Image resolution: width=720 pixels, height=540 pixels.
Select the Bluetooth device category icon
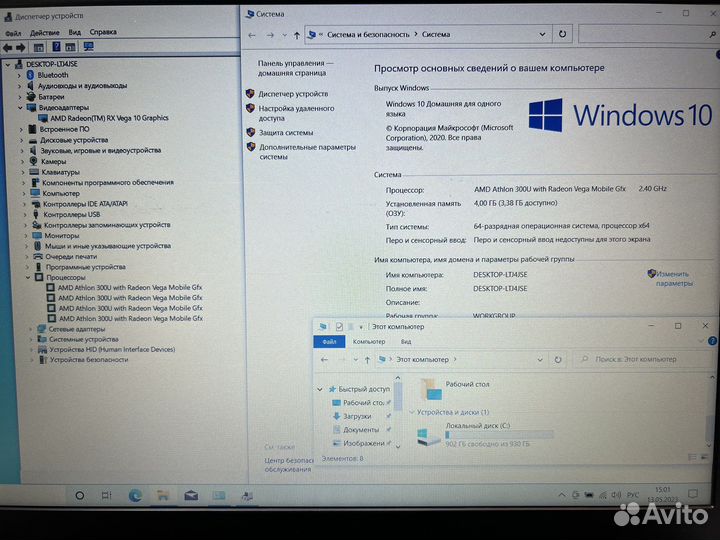point(30,75)
